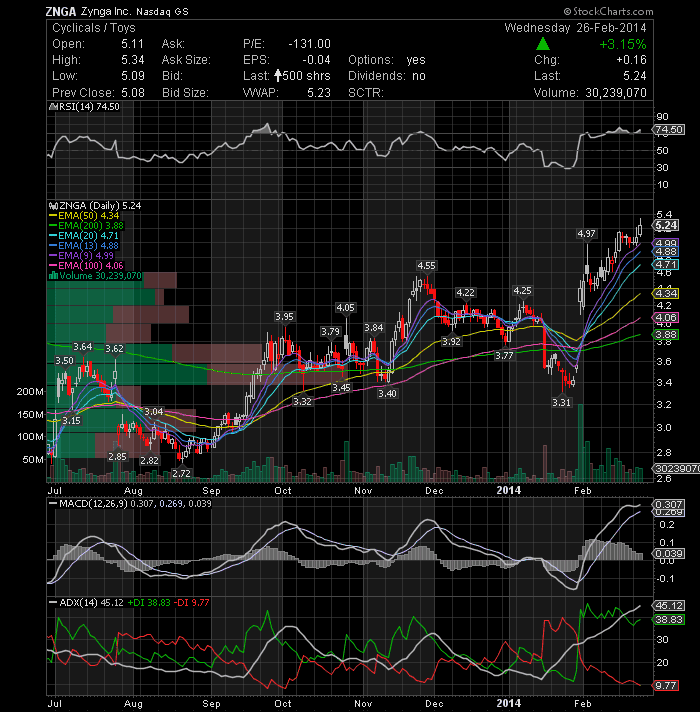The width and height of the screenshot is (700, 712).
Task: Click the Ask Size: label
Action: (186, 60)
